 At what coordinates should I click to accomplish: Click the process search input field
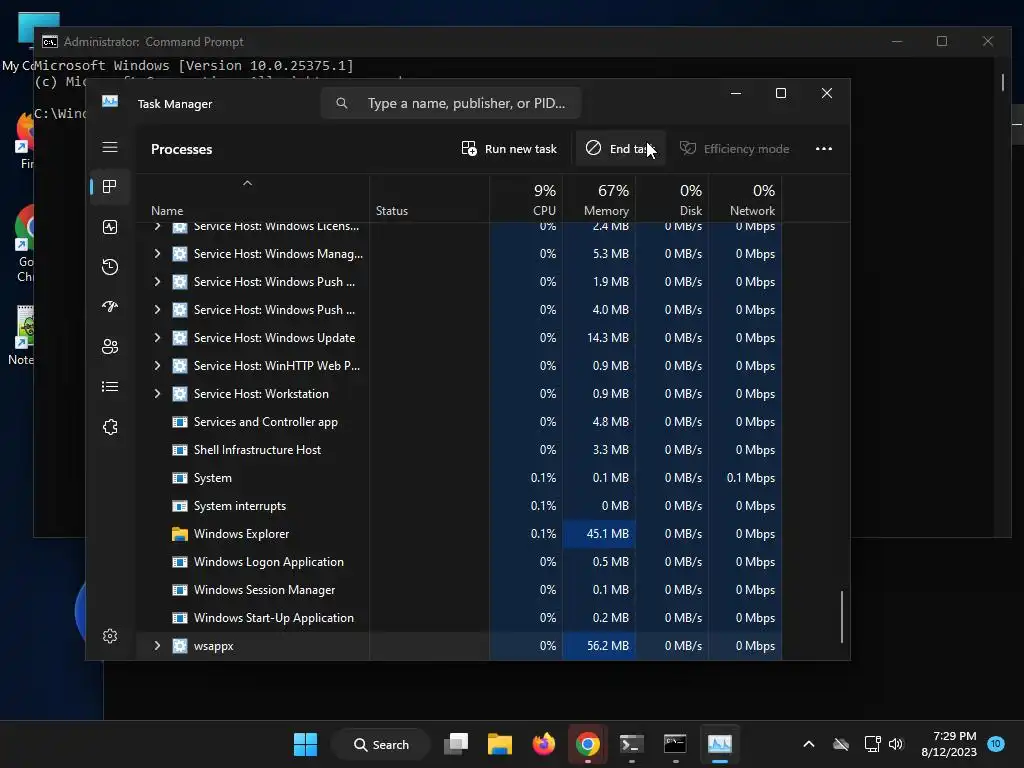pos(451,103)
